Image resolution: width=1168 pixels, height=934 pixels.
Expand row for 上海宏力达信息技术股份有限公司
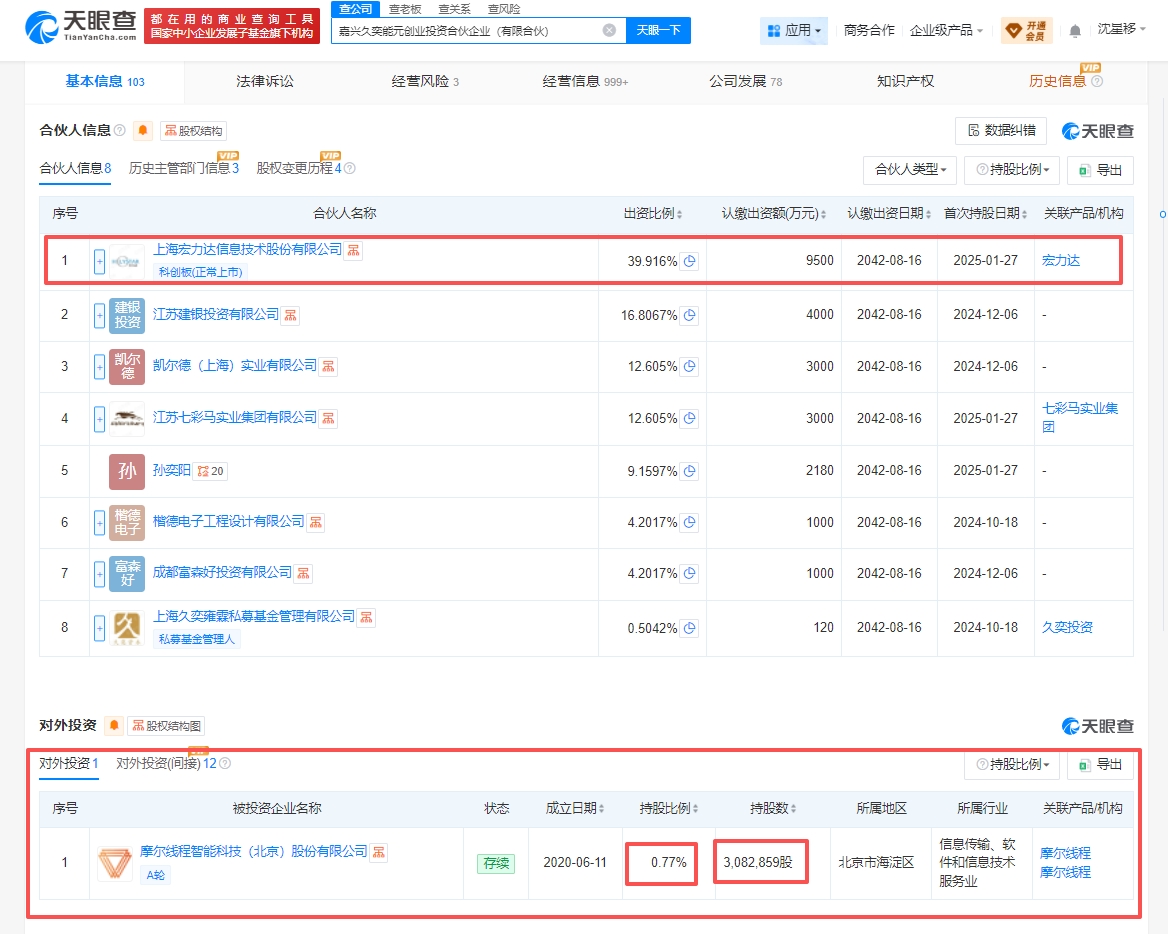pos(99,261)
